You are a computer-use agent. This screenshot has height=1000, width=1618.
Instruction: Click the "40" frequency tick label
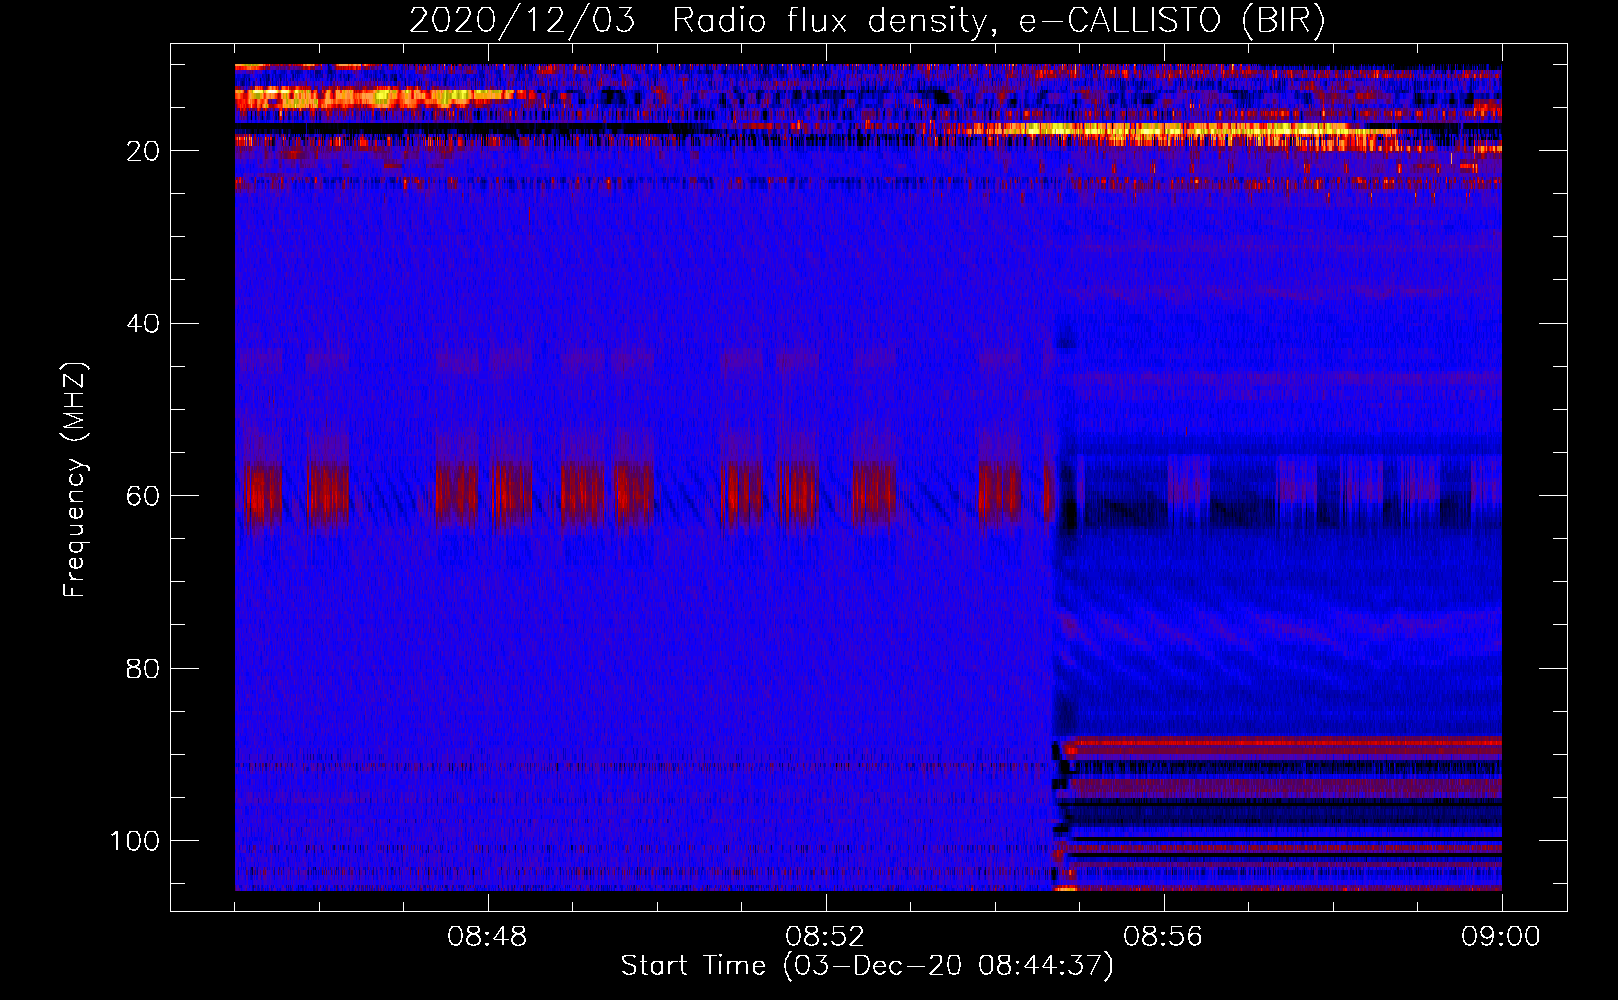point(143,324)
